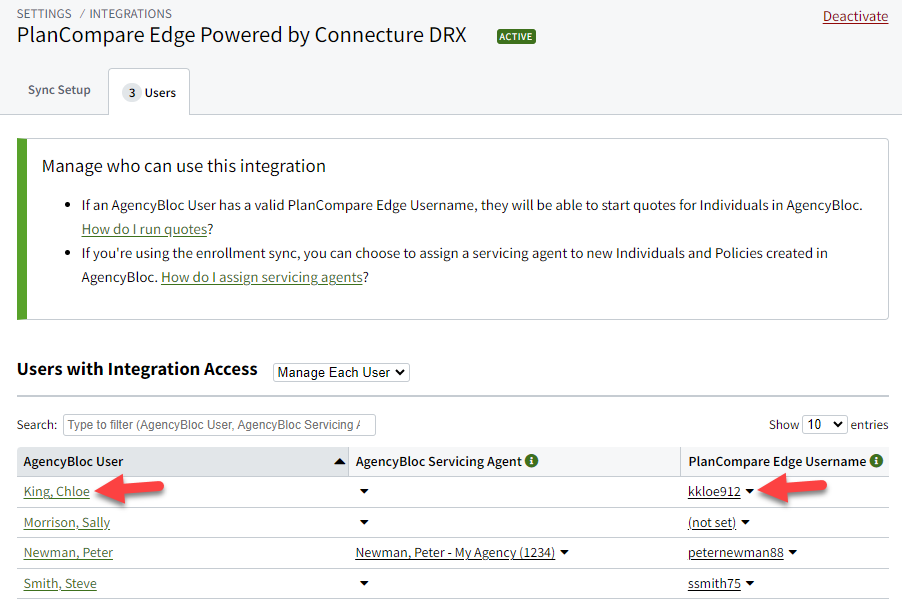The image size is (902, 608).
Task: Go to Integrations breadcrumb
Action: click(x=131, y=13)
